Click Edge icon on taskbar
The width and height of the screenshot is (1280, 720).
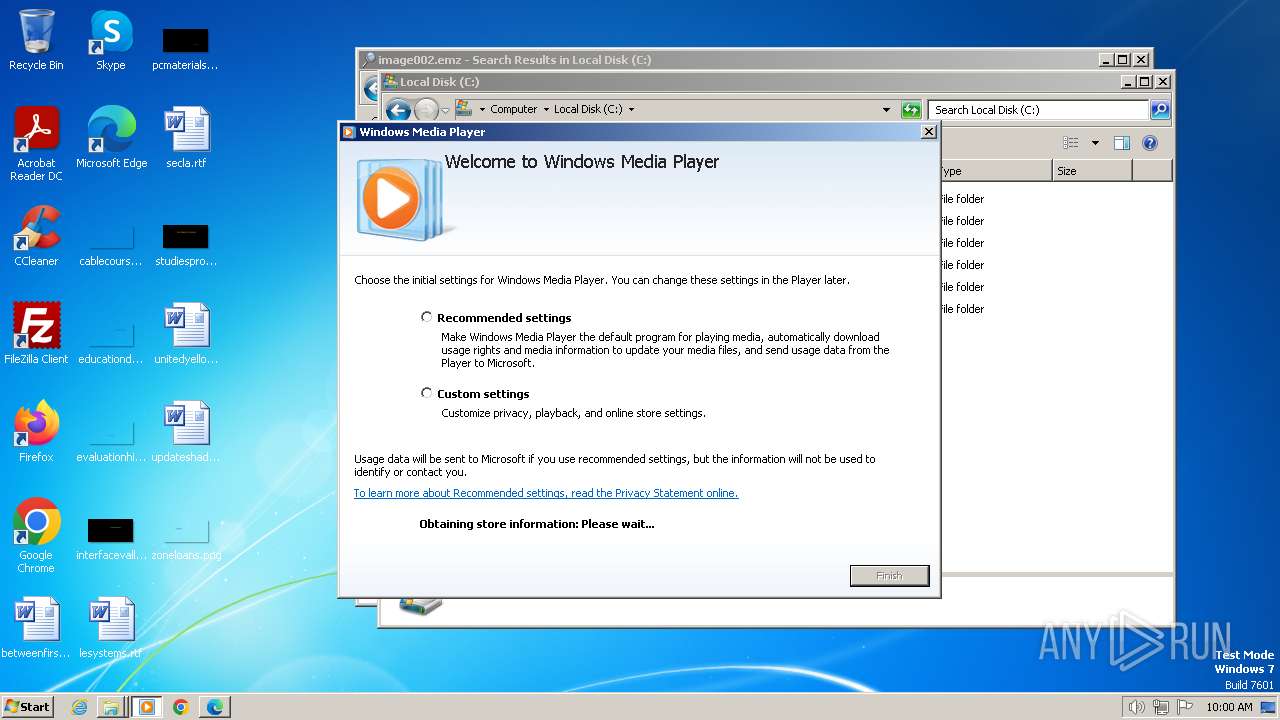click(214, 707)
